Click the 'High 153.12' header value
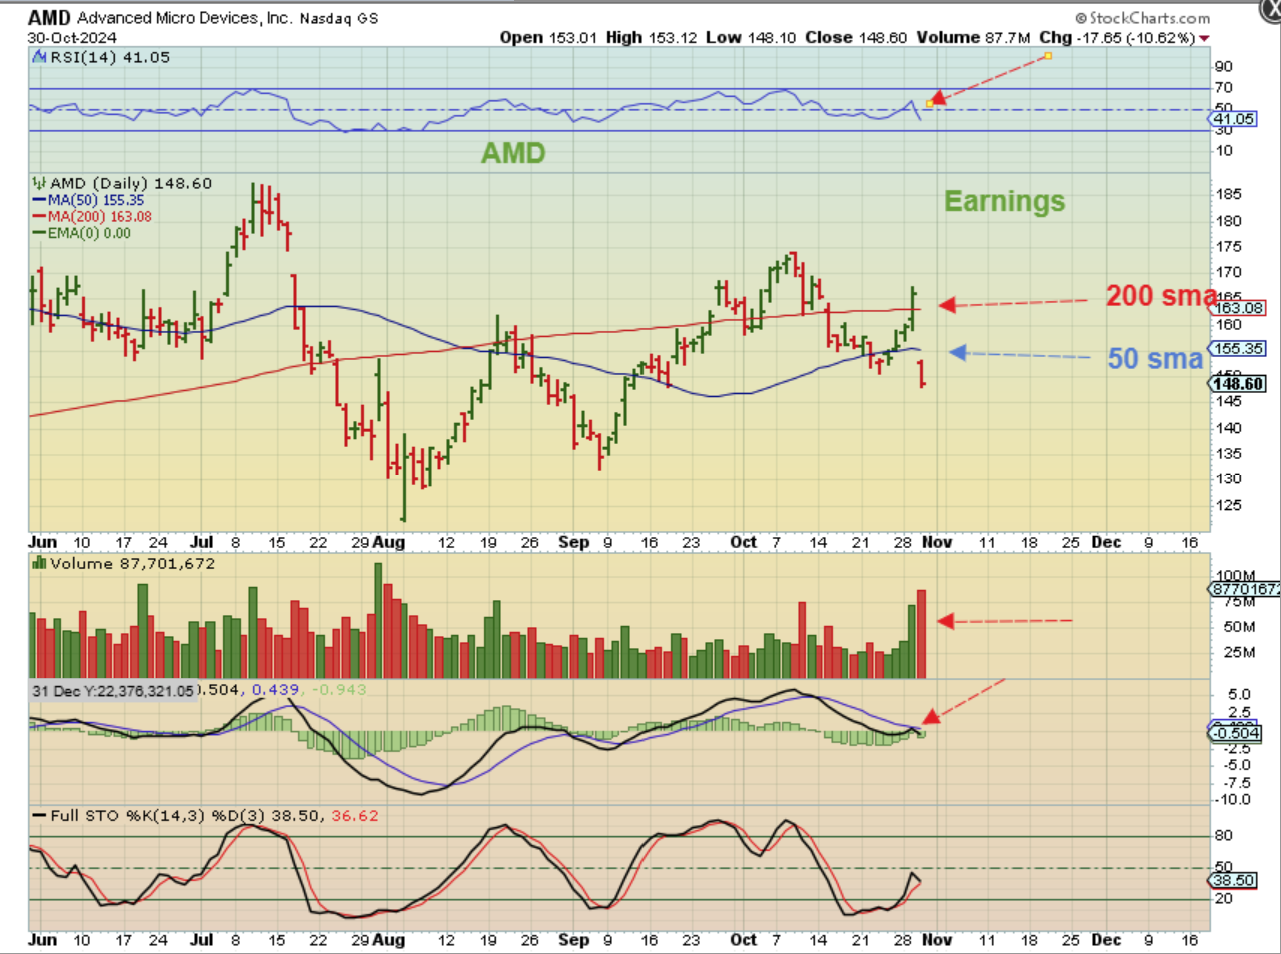This screenshot has height=954, width=1281. [x=652, y=38]
